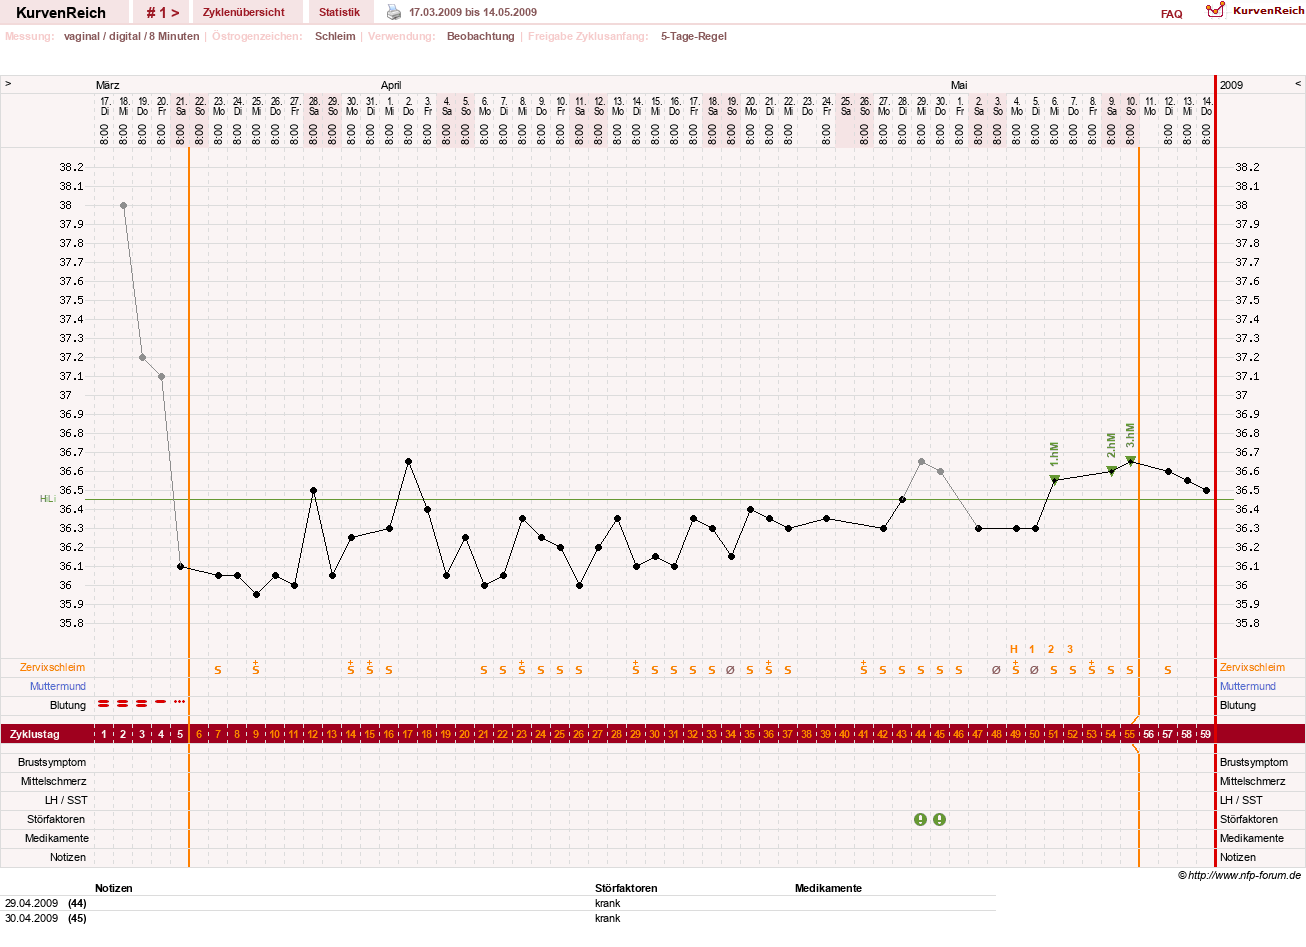Viewport: 1306px width, 947px height.
Task: Click the H peak marker above day 49
Action: pyautogui.click(x=1014, y=649)
